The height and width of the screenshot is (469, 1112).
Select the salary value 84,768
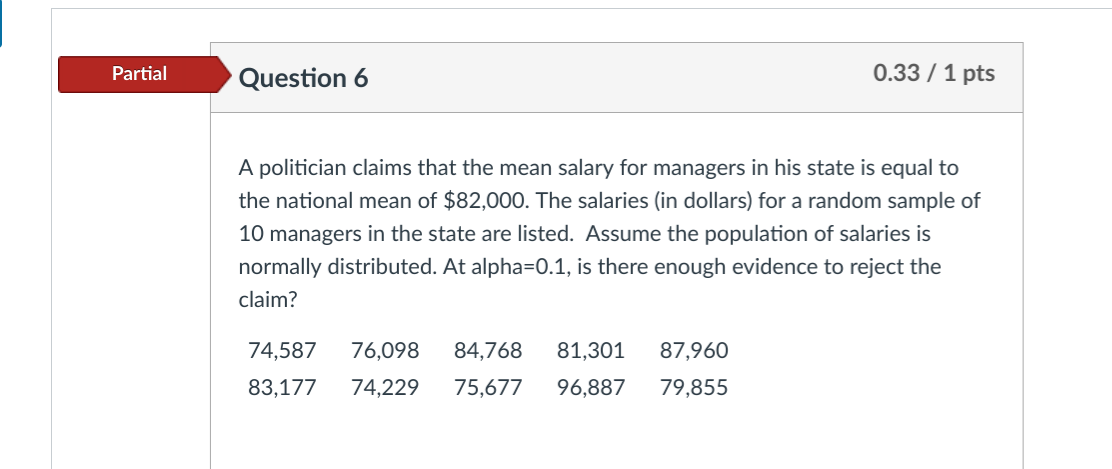[488, 351]
